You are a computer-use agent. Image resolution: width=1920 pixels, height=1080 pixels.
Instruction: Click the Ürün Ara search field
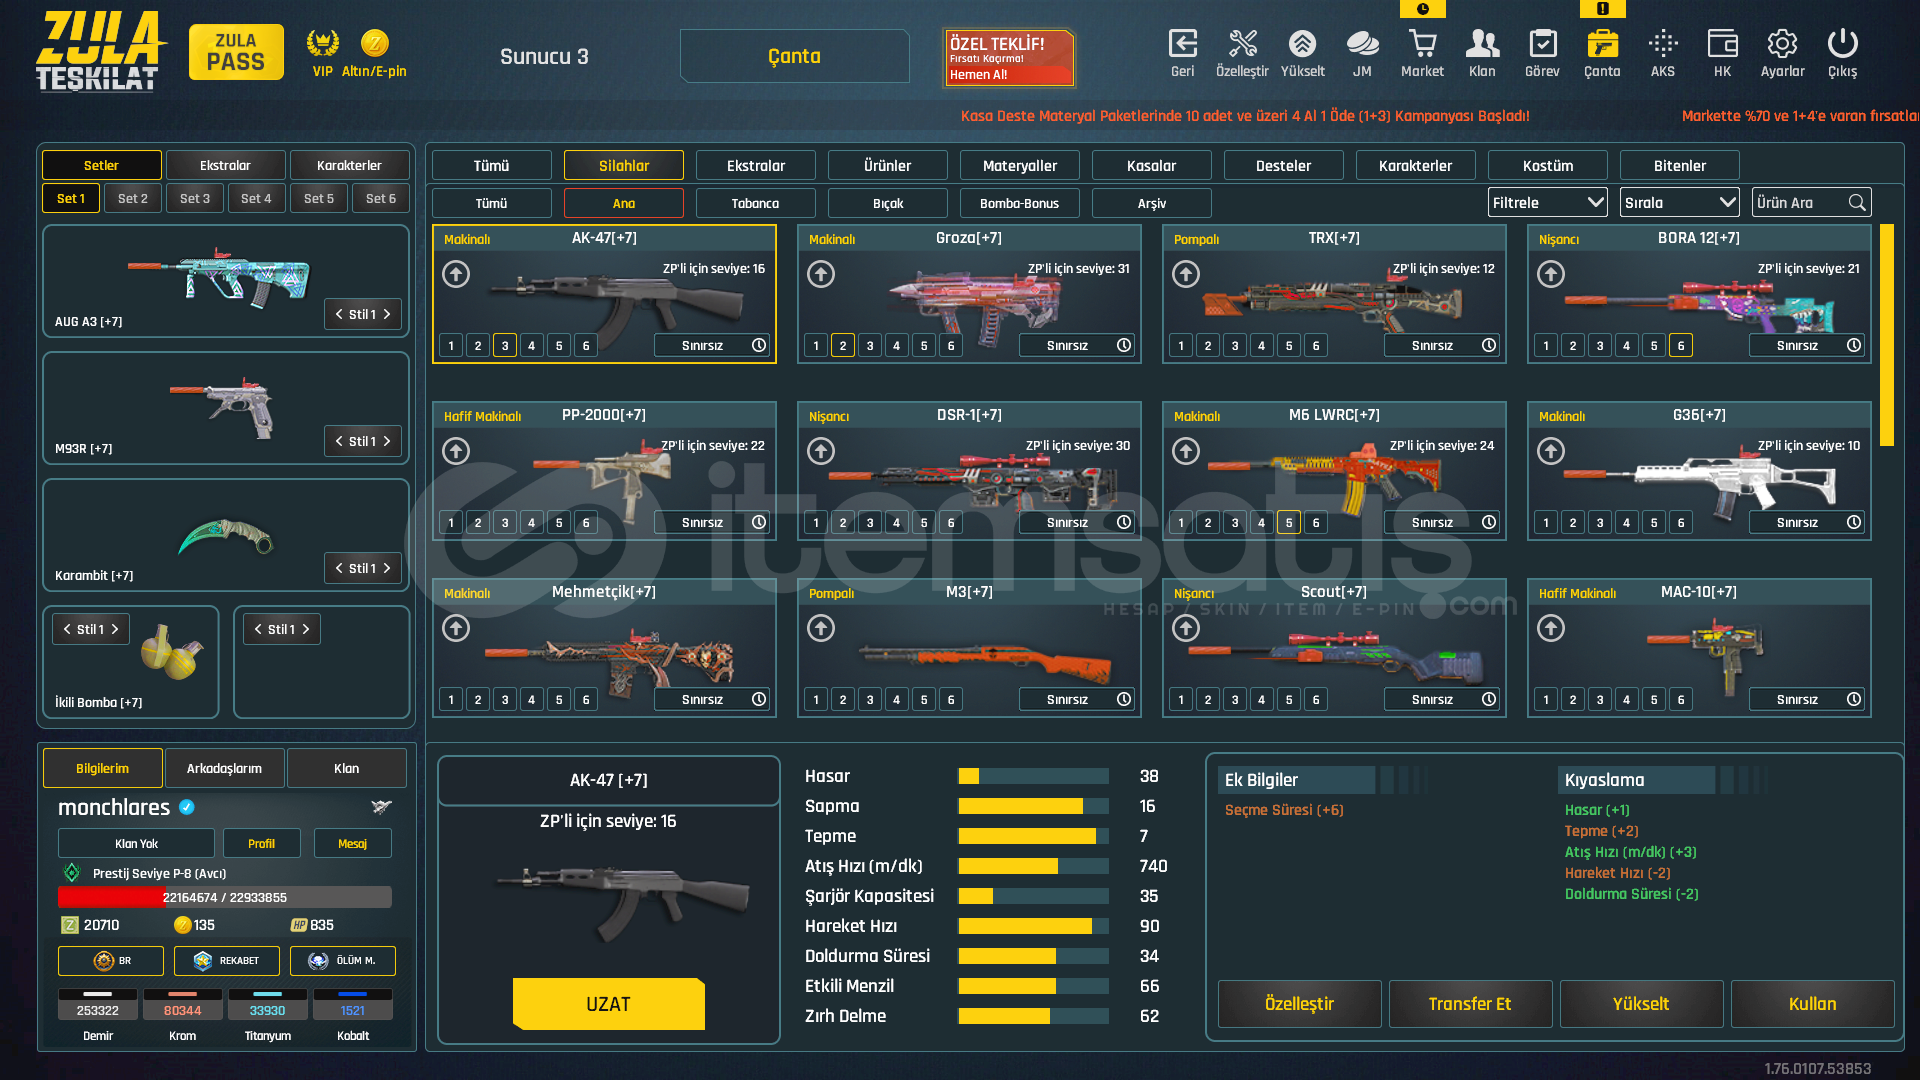pos(1811,203)
